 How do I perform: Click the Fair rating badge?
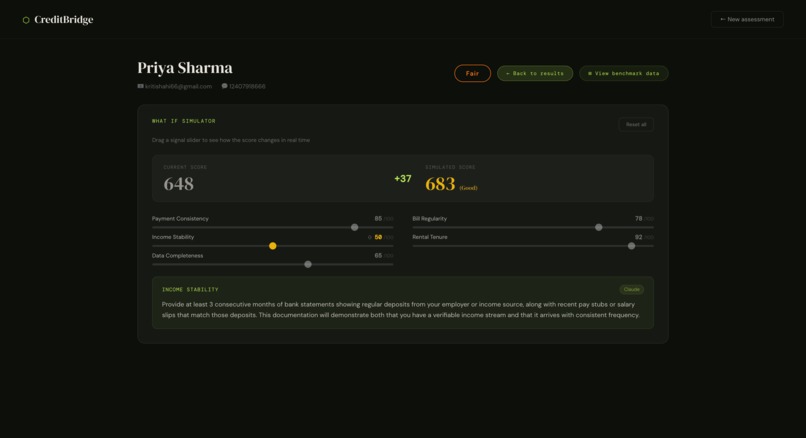pyautogui.click(x=472, y=74)
